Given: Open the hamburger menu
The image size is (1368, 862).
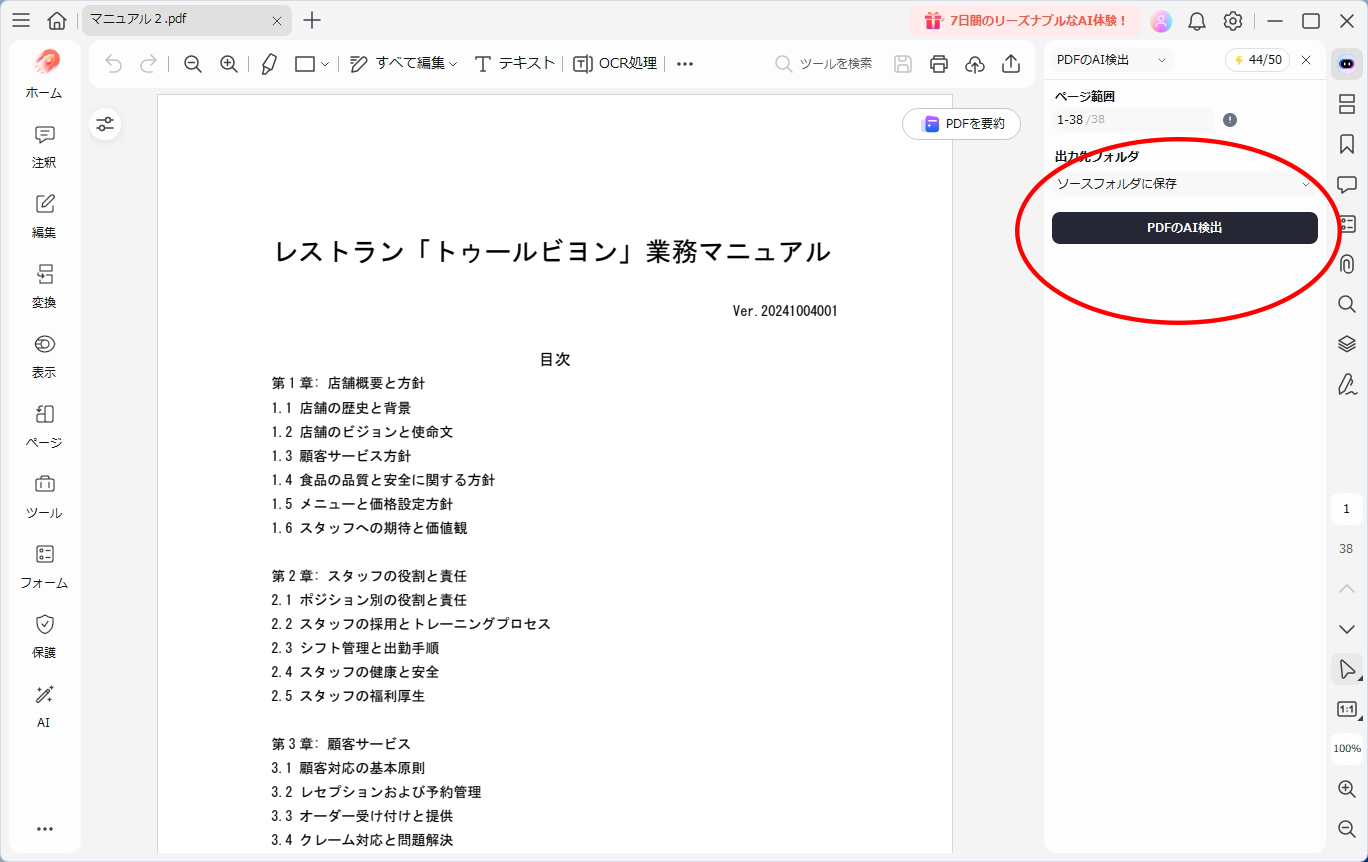Looking at the screenshot, I should (21, 20).
